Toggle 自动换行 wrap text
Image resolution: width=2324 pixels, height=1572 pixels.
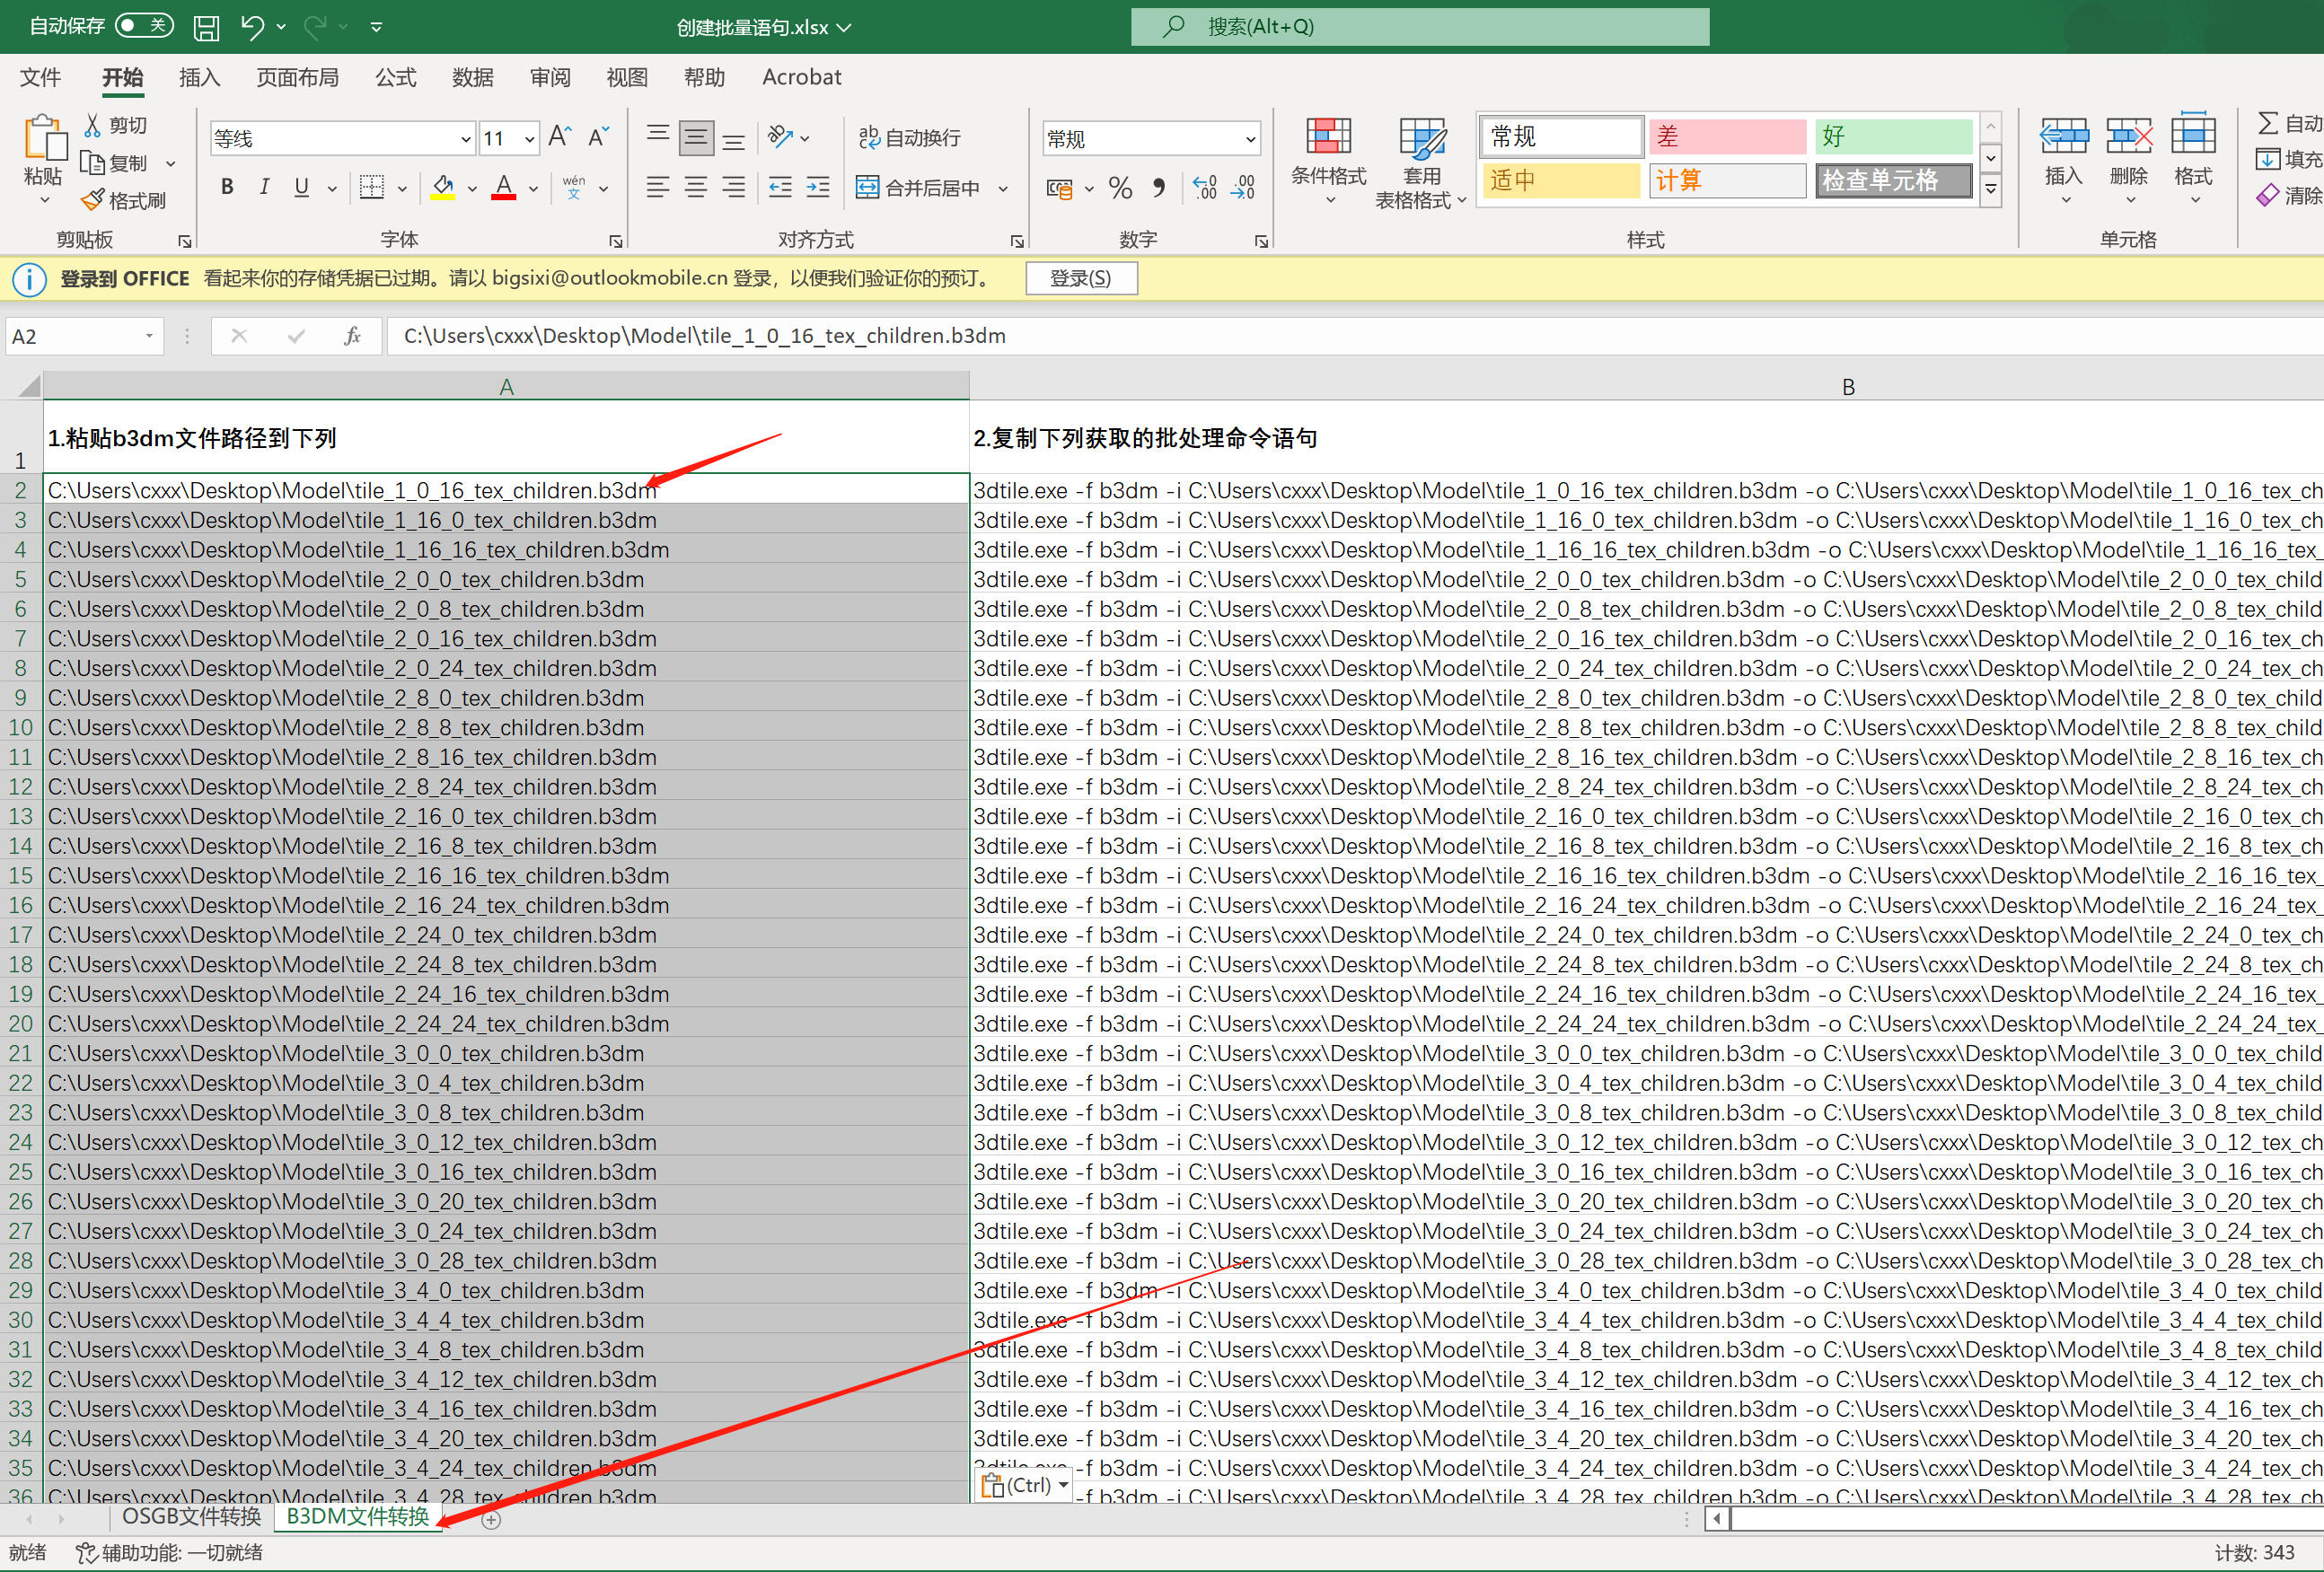(x=909, y=137)
